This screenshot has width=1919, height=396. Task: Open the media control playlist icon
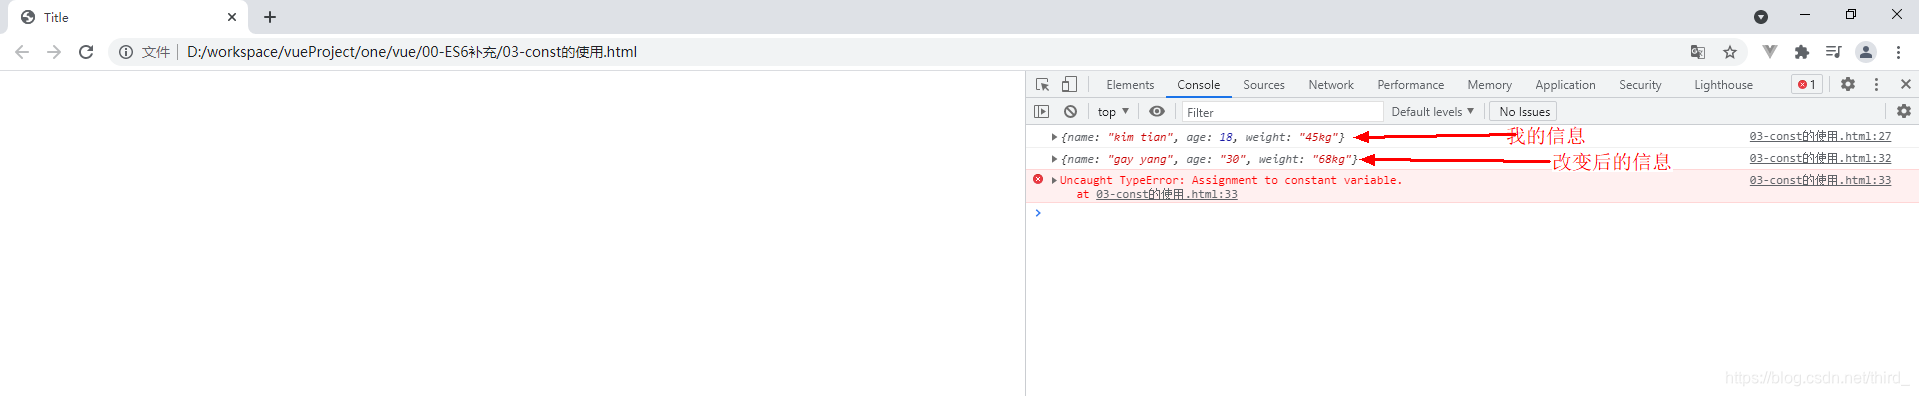pos(1833,52)
